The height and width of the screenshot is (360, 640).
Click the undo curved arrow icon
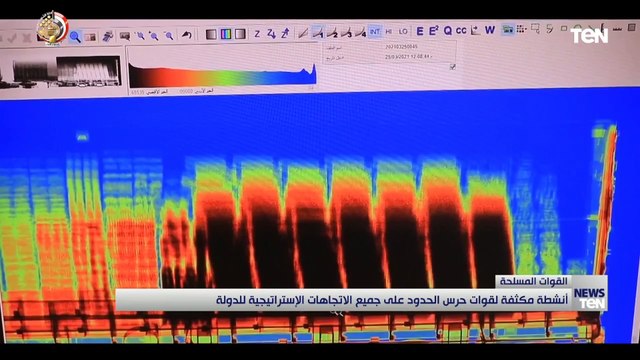(x=187, y=35)
